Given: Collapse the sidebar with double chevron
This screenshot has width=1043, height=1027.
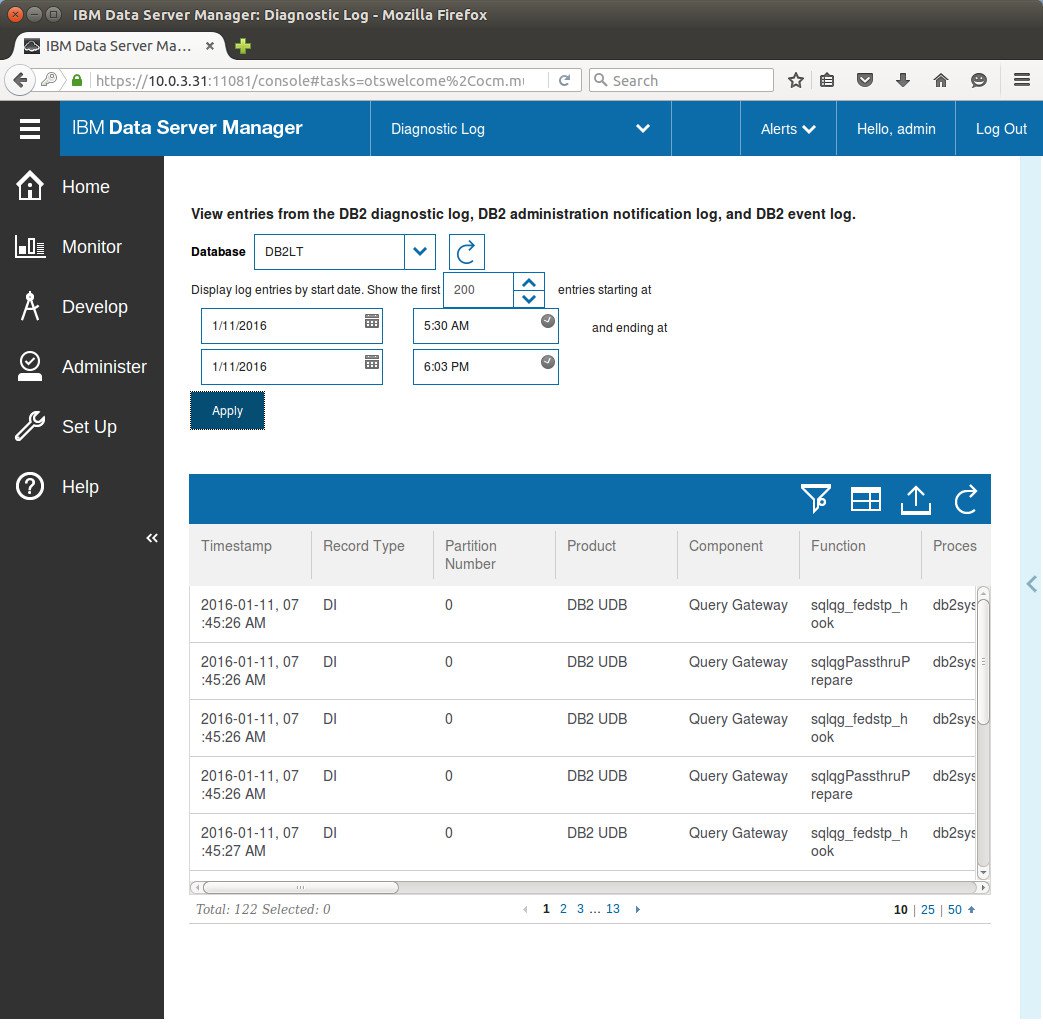Looking at the screenshot, I should (152, 537).
